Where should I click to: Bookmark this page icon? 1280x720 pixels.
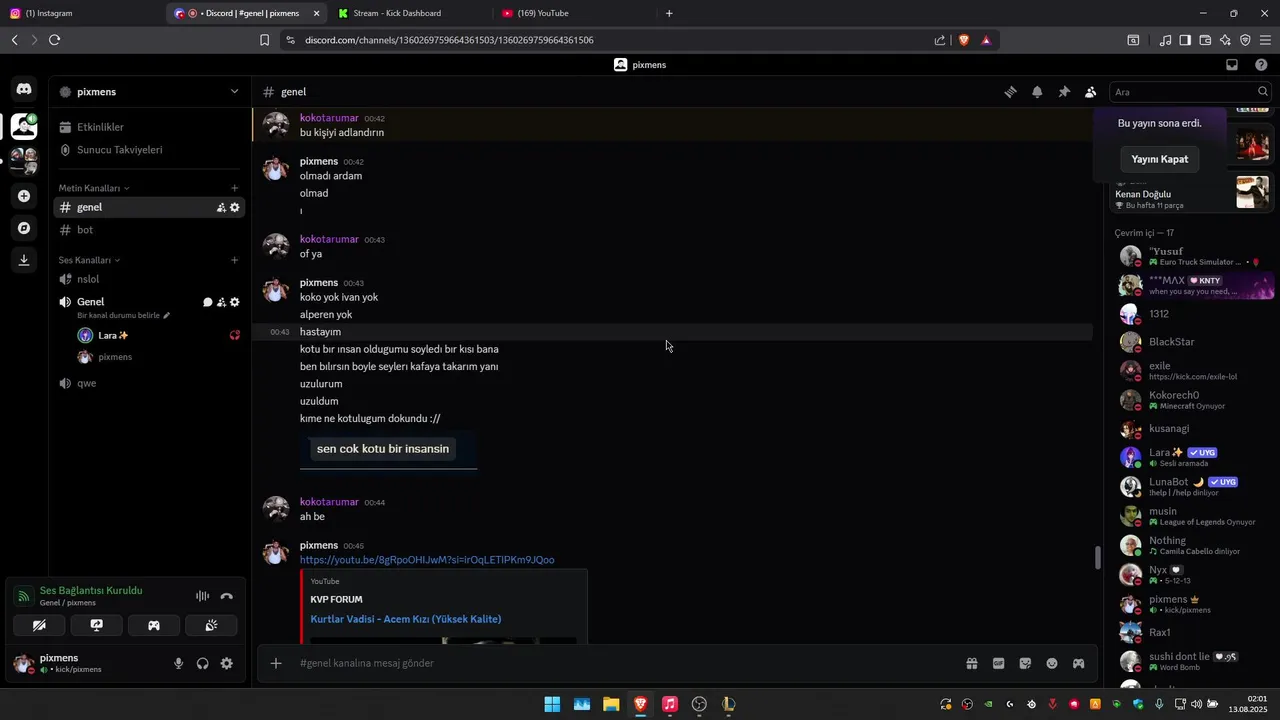(x=264, y=40)
